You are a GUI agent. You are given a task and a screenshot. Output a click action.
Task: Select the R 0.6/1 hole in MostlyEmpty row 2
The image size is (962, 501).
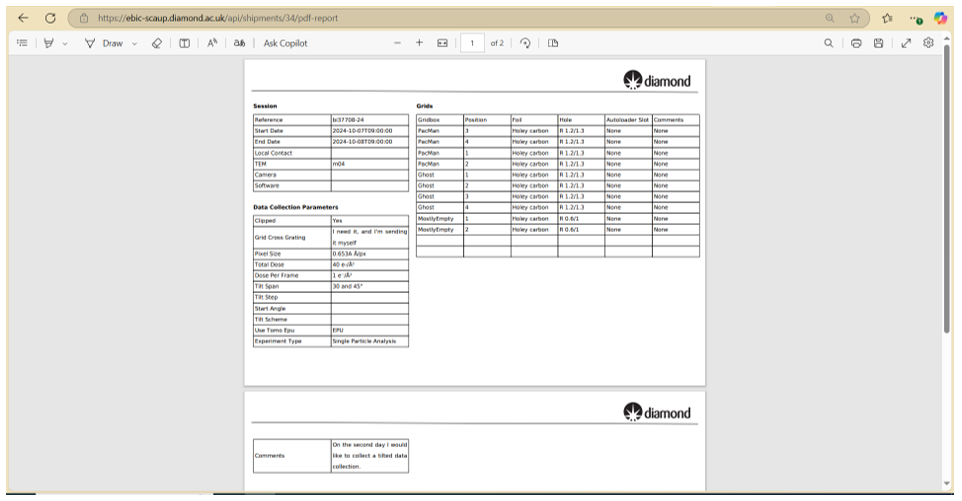569,229
